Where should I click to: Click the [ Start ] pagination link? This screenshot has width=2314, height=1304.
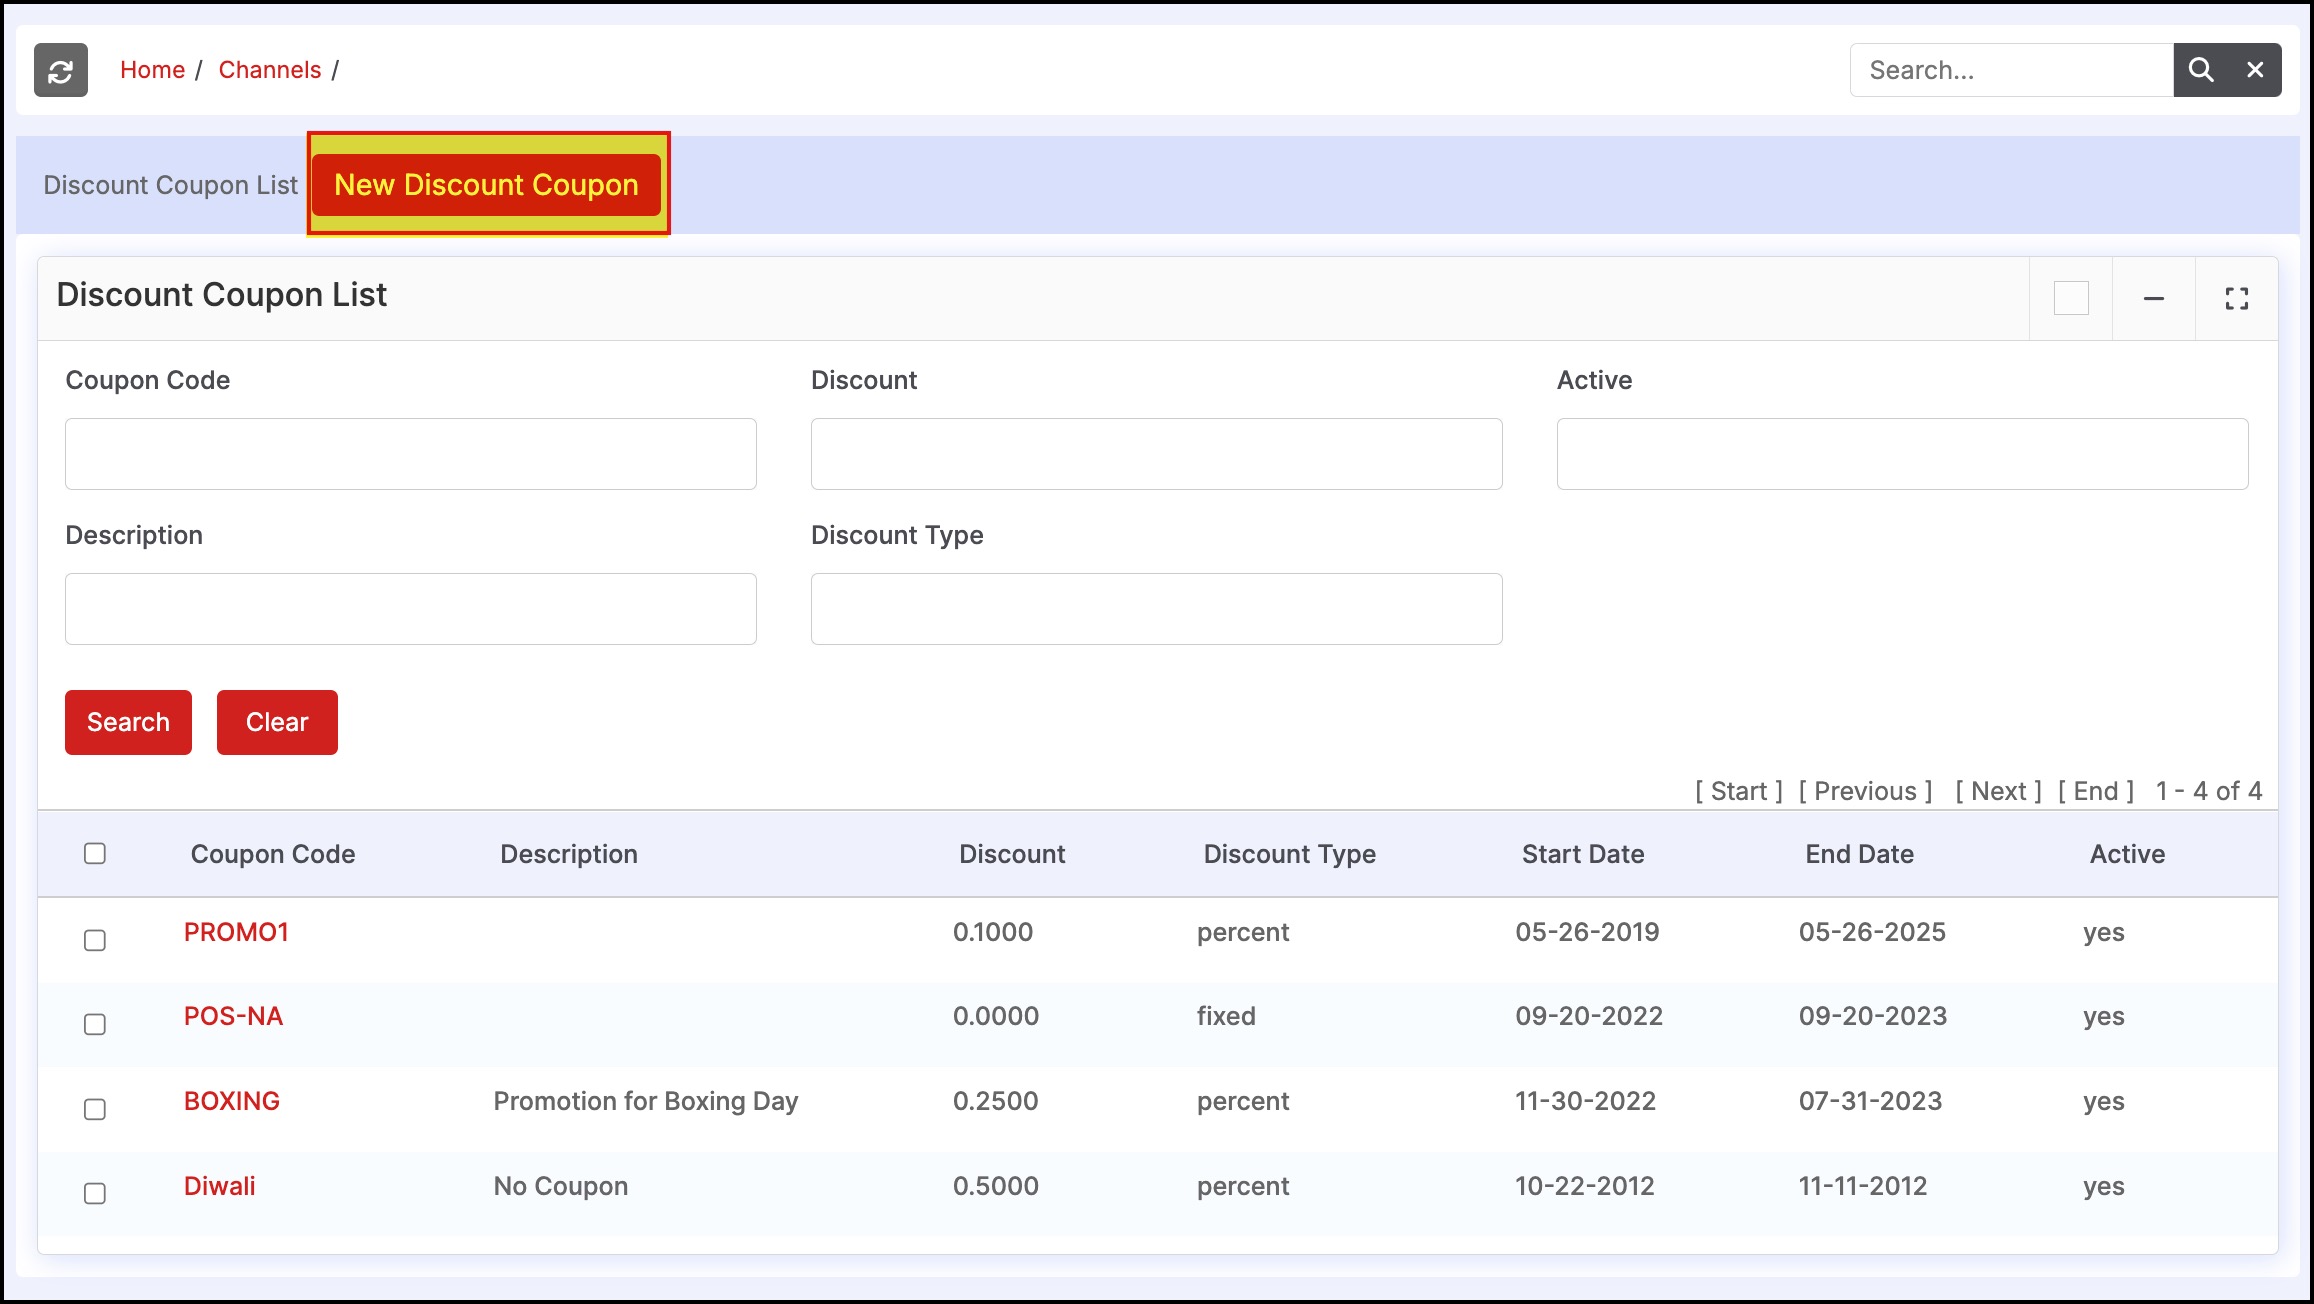1739,791
